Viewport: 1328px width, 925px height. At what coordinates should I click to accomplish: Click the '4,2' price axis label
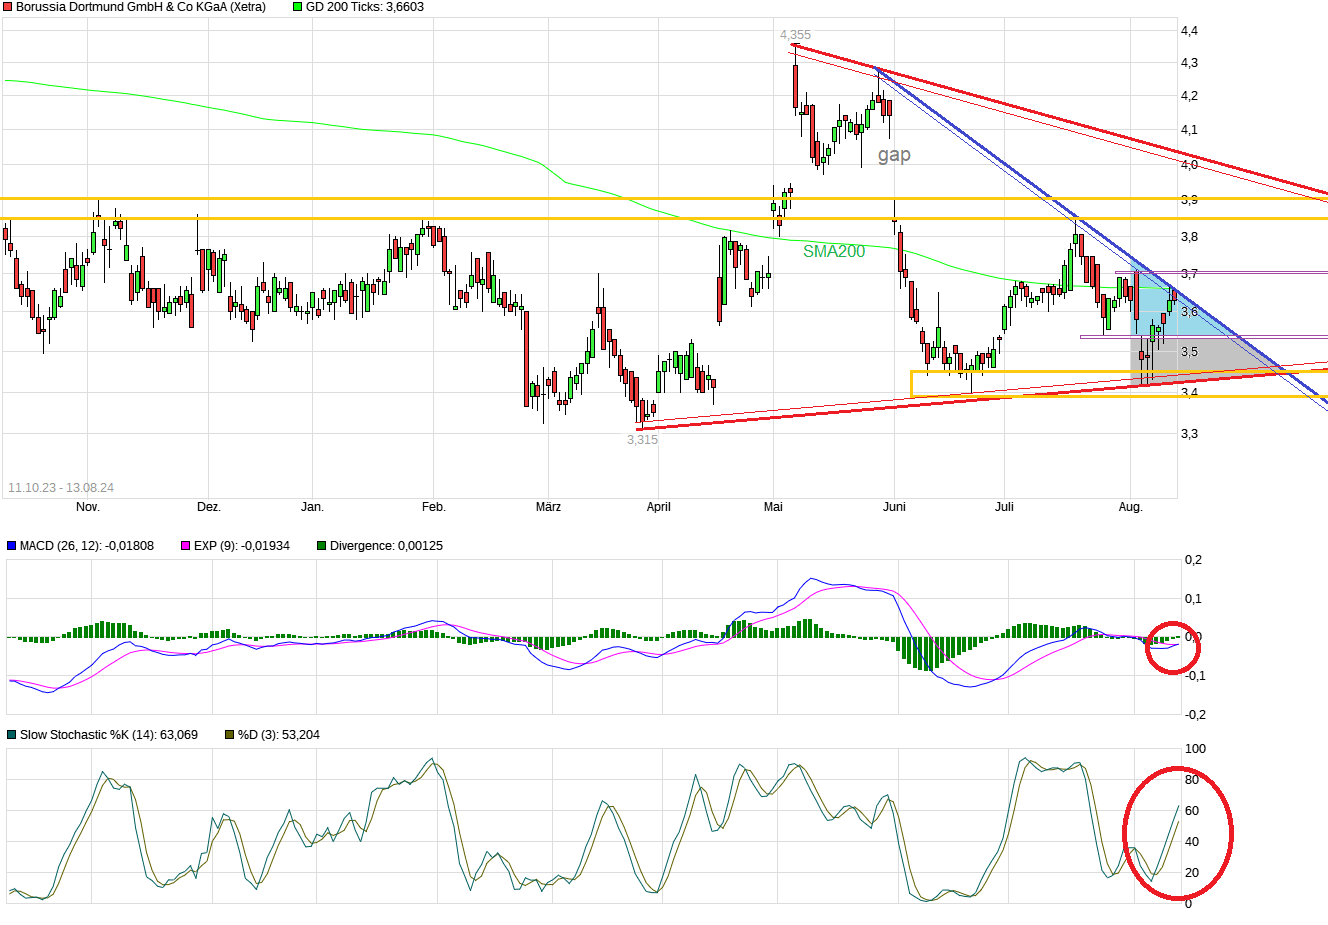[1190, 96]
